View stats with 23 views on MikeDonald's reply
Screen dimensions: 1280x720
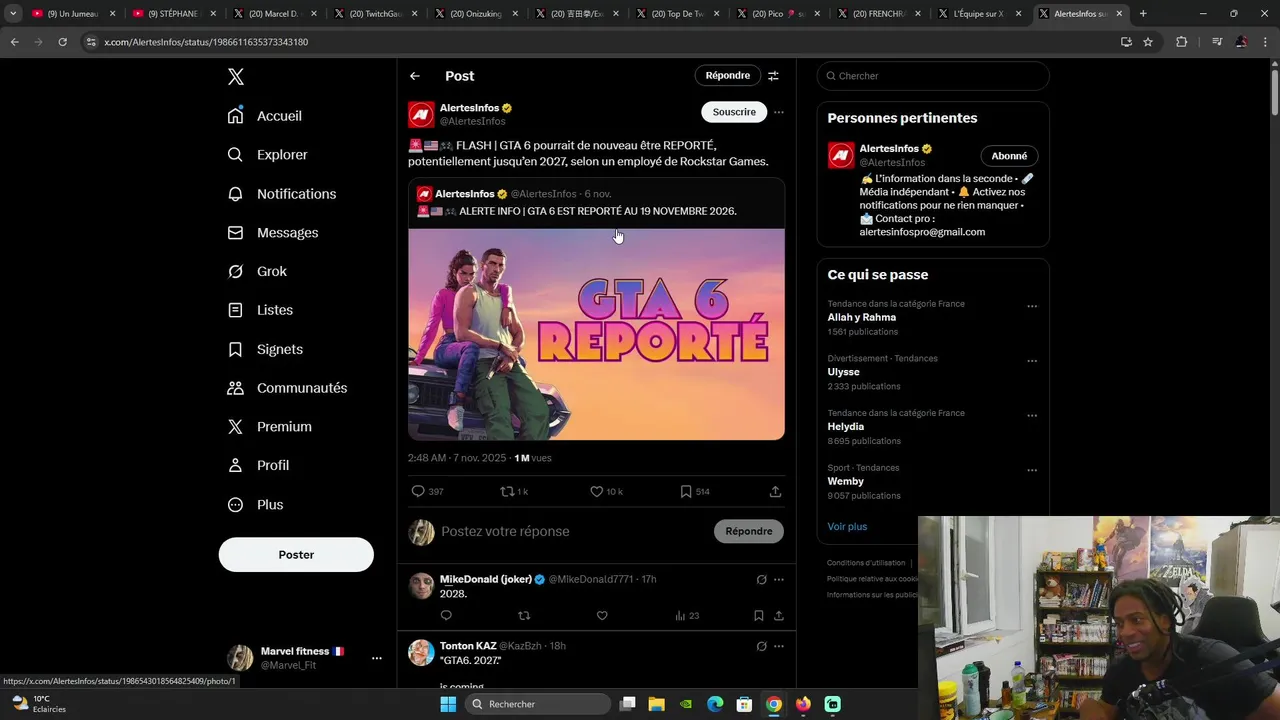pyautogui.click(x=687, y=616)
